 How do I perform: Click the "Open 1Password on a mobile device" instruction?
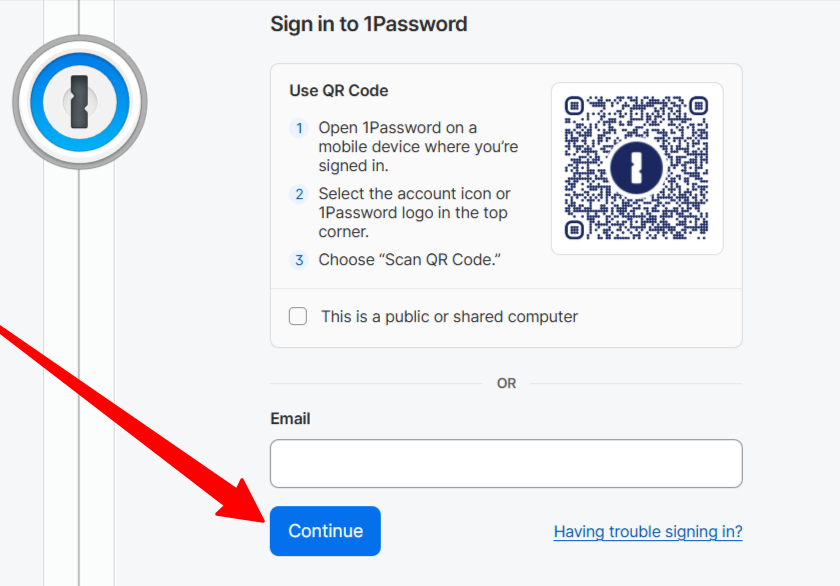click(418, 147)
